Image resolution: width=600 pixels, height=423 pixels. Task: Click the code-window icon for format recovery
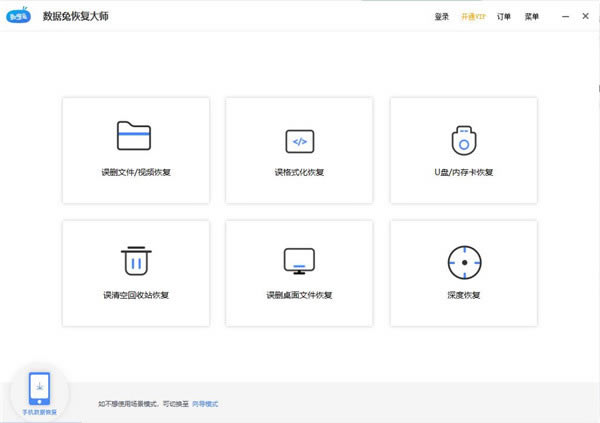click(x=299, y=140)
